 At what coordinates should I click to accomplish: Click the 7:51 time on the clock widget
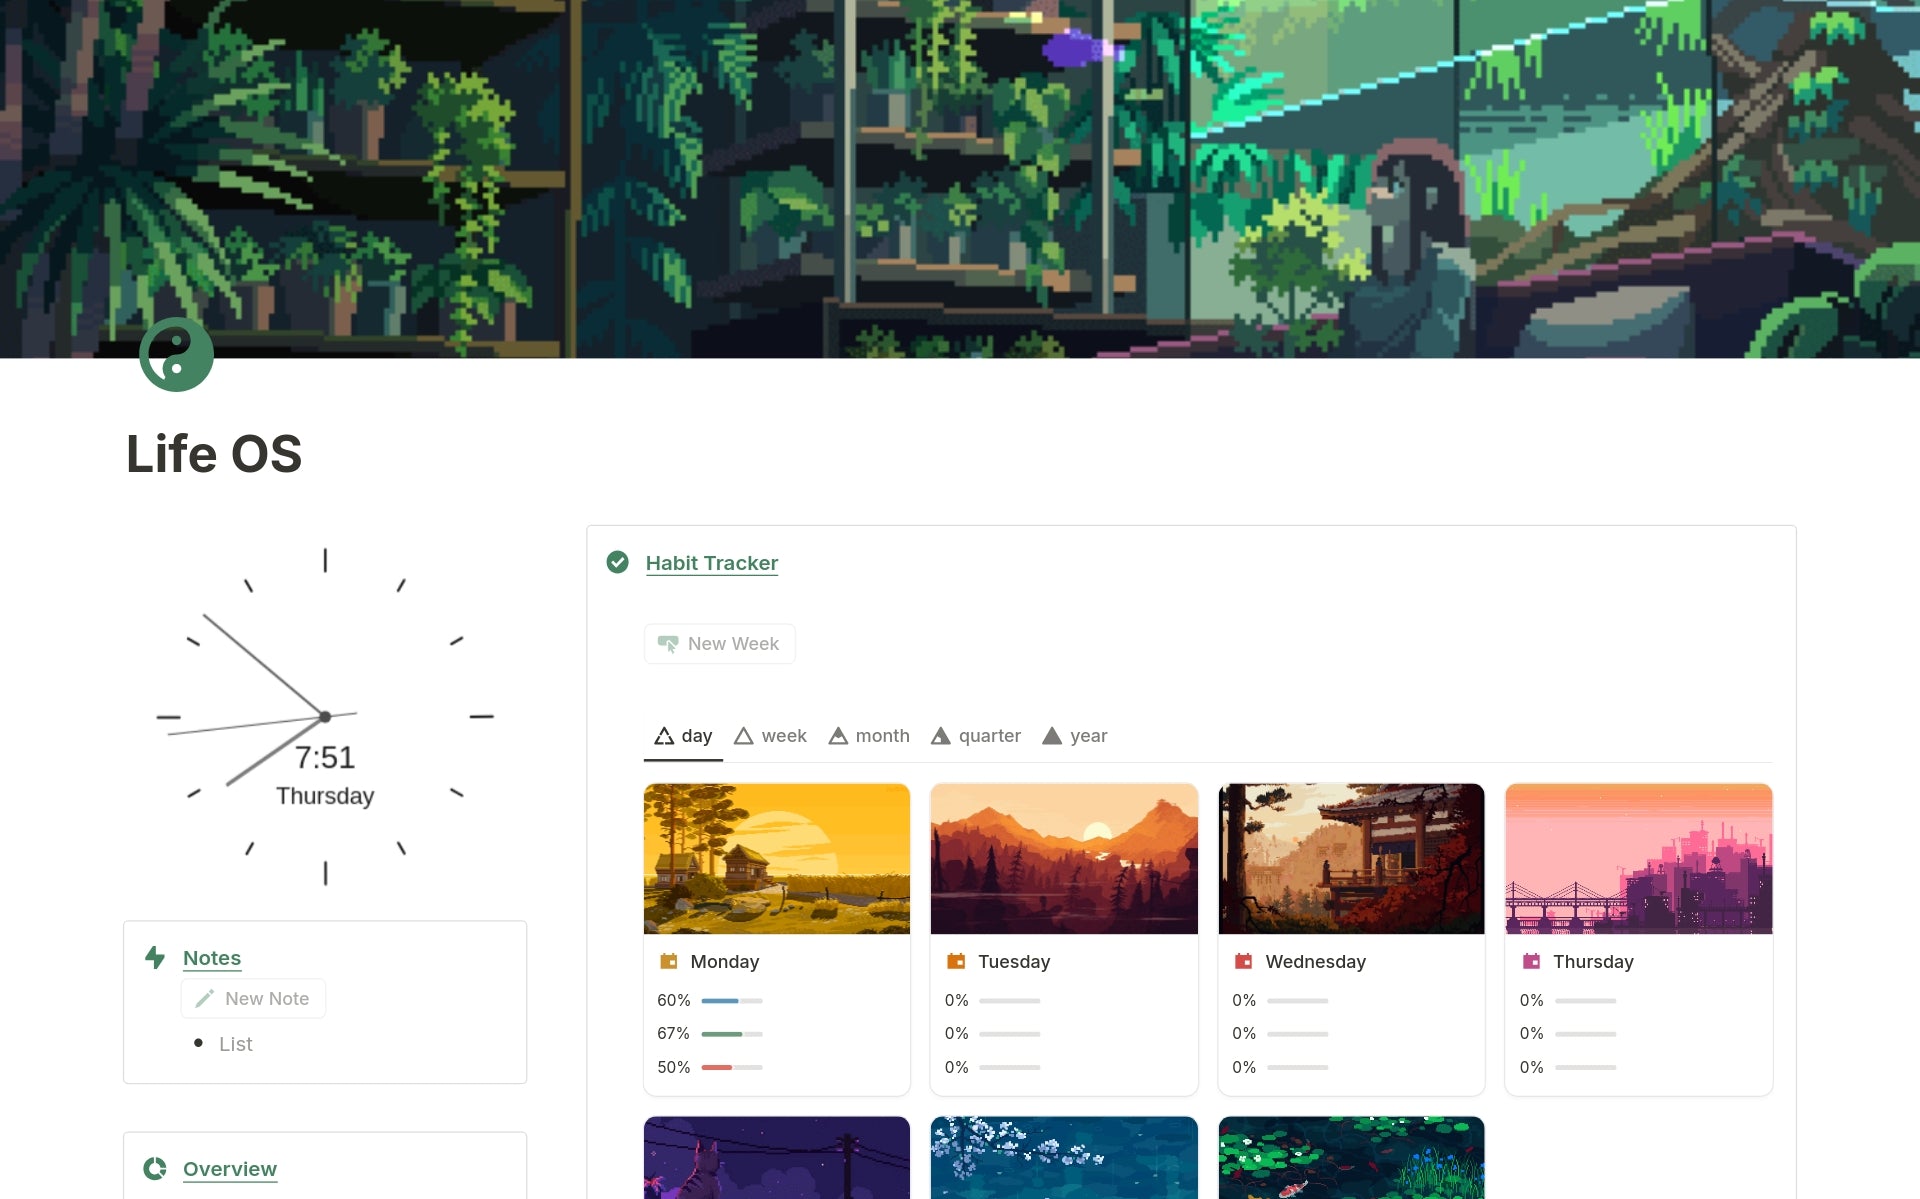[x=325, y=757]
